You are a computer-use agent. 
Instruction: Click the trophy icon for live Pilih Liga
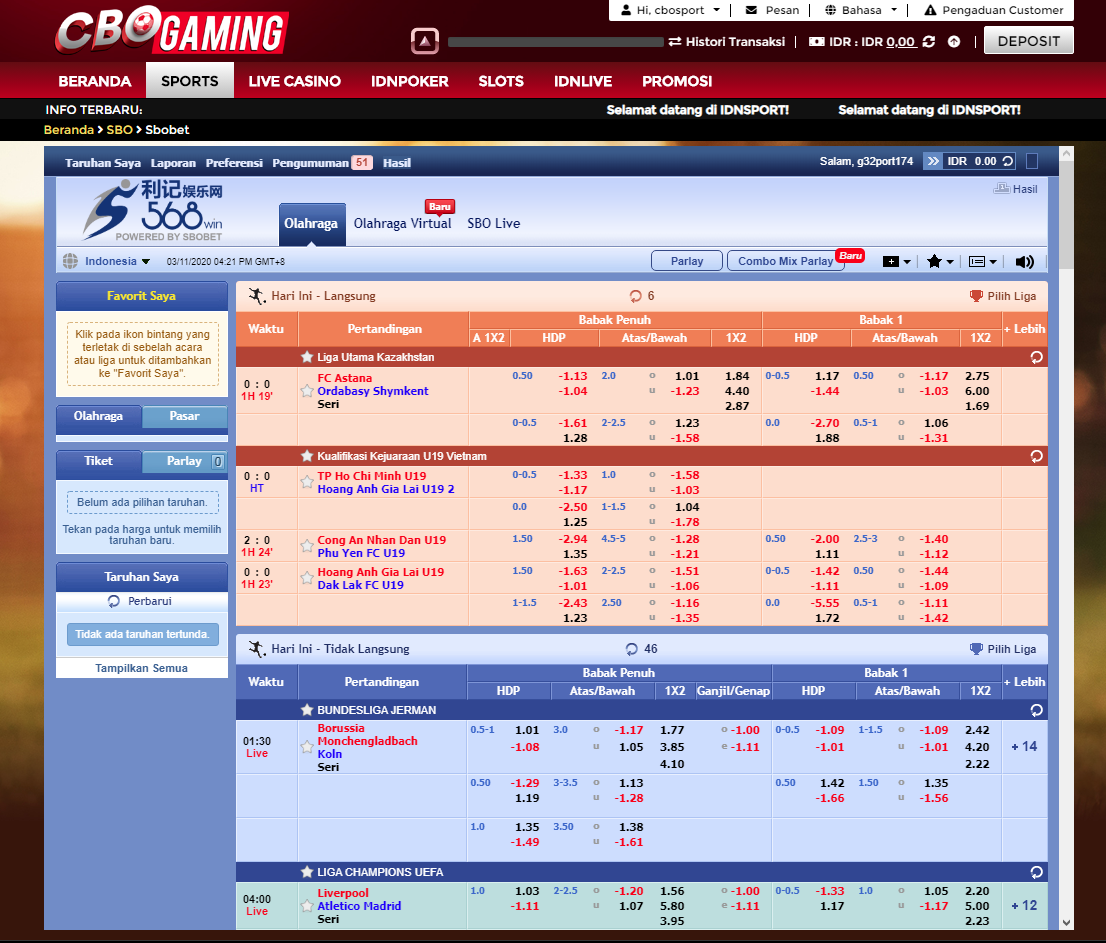click(976, 296)
